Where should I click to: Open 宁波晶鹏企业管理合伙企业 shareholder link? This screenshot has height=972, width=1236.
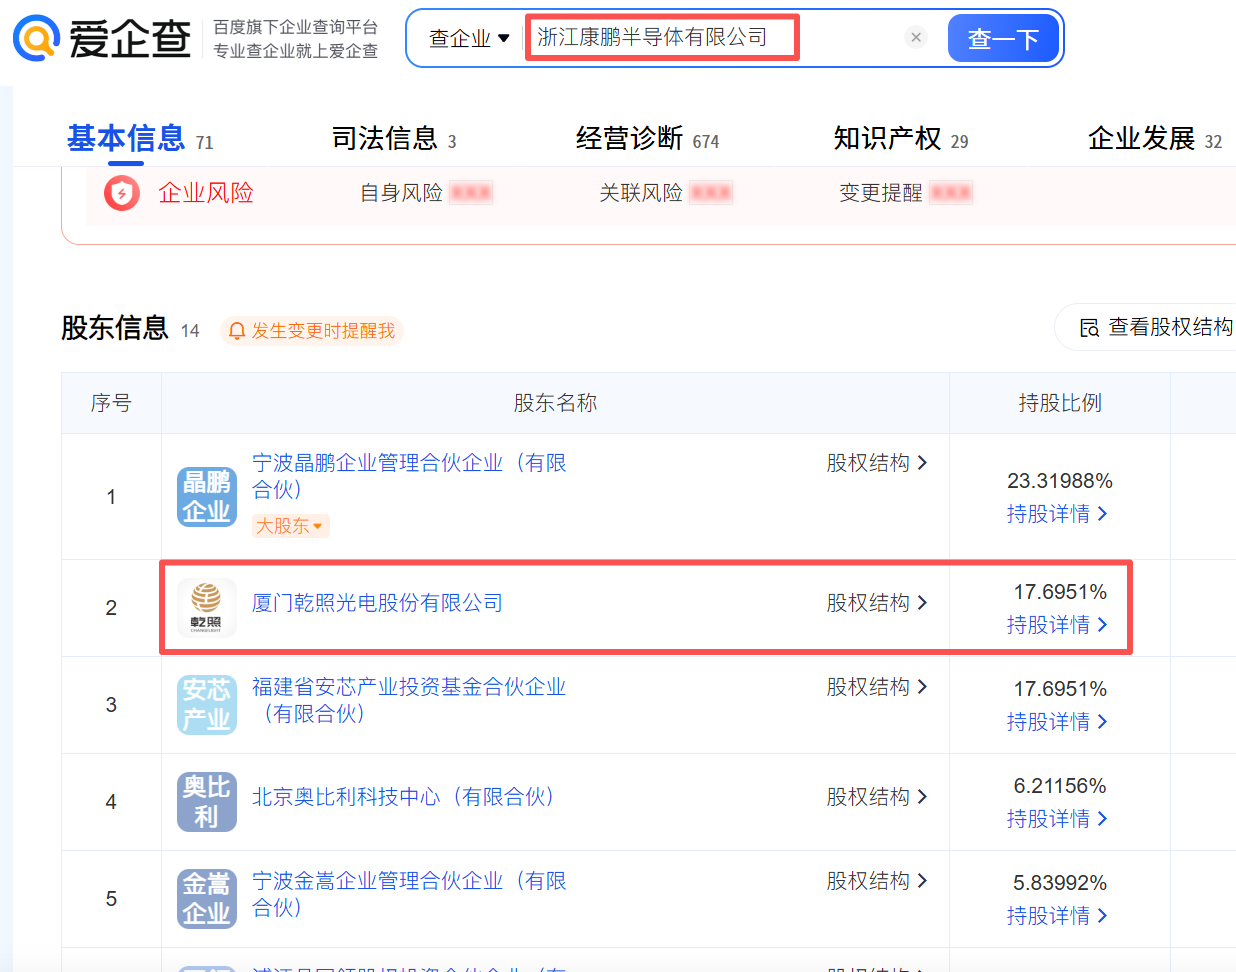coord(409,476)
